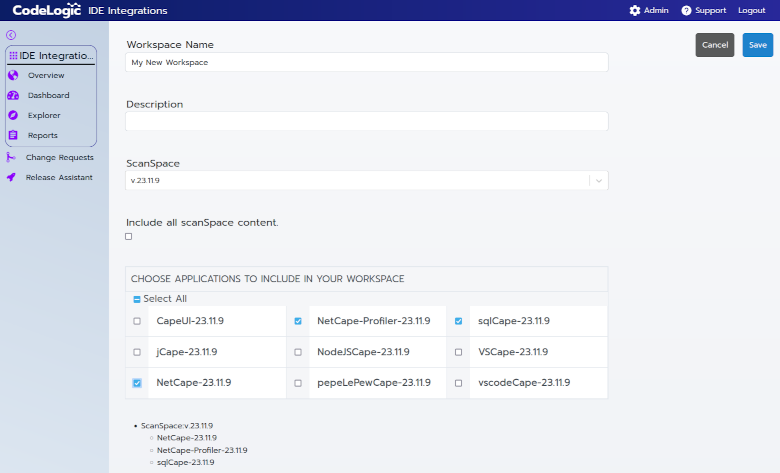This screenshot has height=473, width=780.
Task: Click the Change Requests branch icon
Action: (10, 157)
